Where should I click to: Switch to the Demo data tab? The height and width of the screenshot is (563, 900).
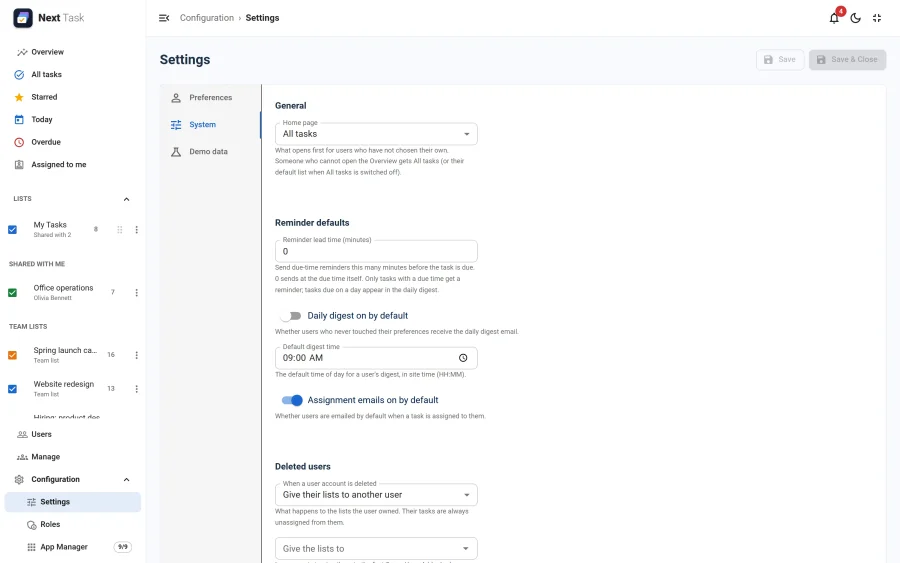pos(211,152)
